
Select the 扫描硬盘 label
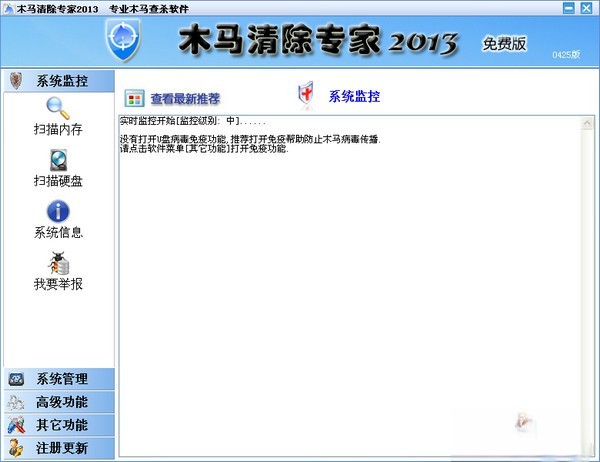click(58, 181)
